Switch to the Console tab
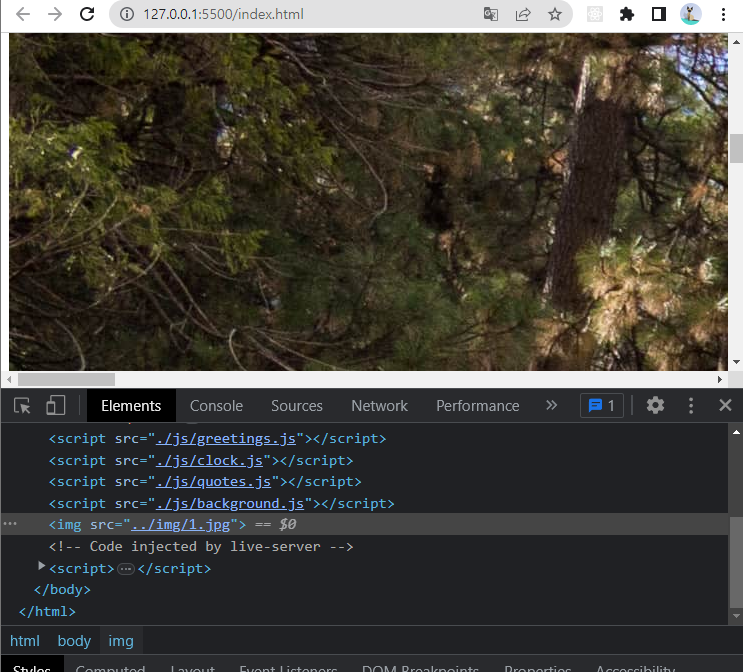The width and height of the screenshot is (743, 672). click(217, 406)
